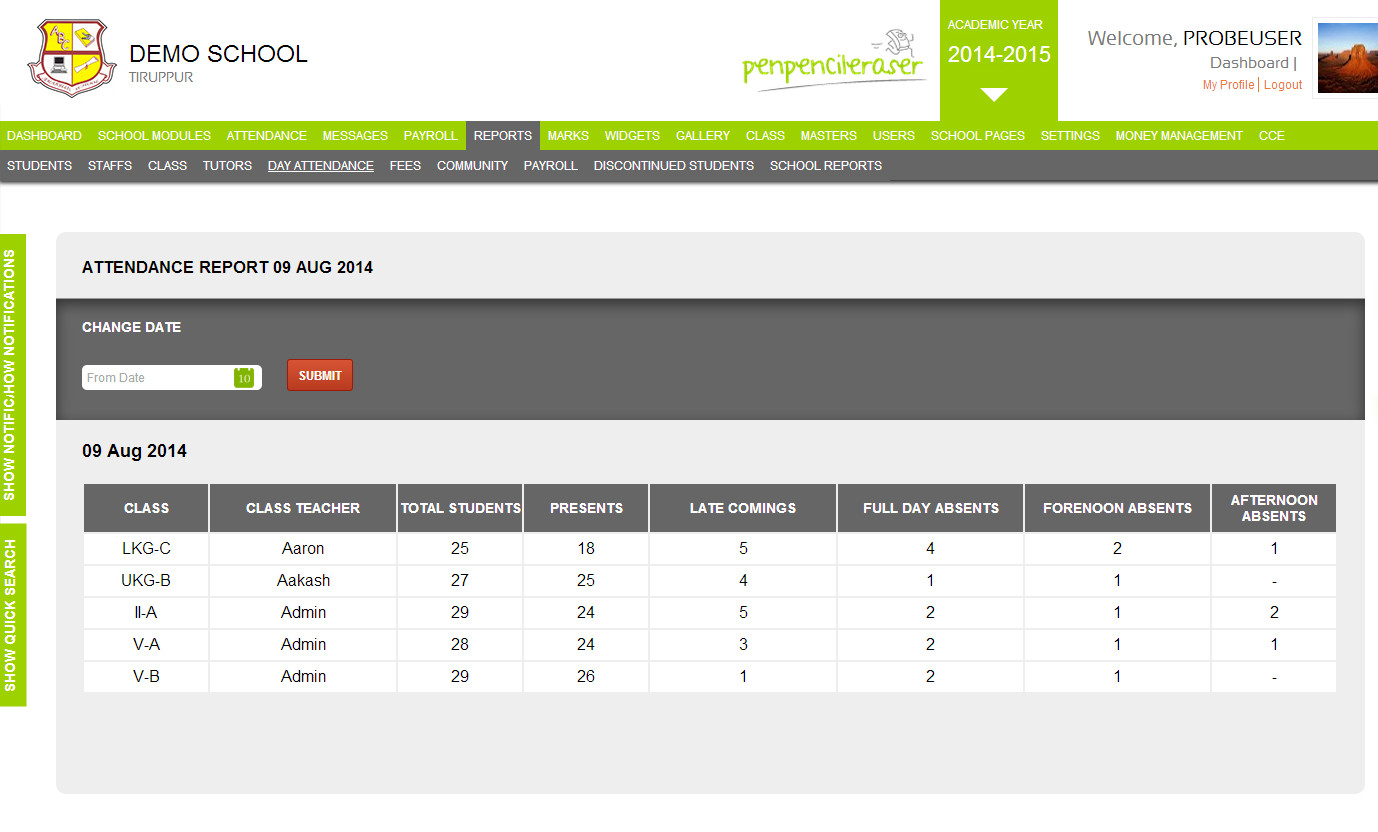Expand the Academic Year dropdown arrow
Image resolution: width=1378 pixels, height=832 pixels.
point(994,95)
